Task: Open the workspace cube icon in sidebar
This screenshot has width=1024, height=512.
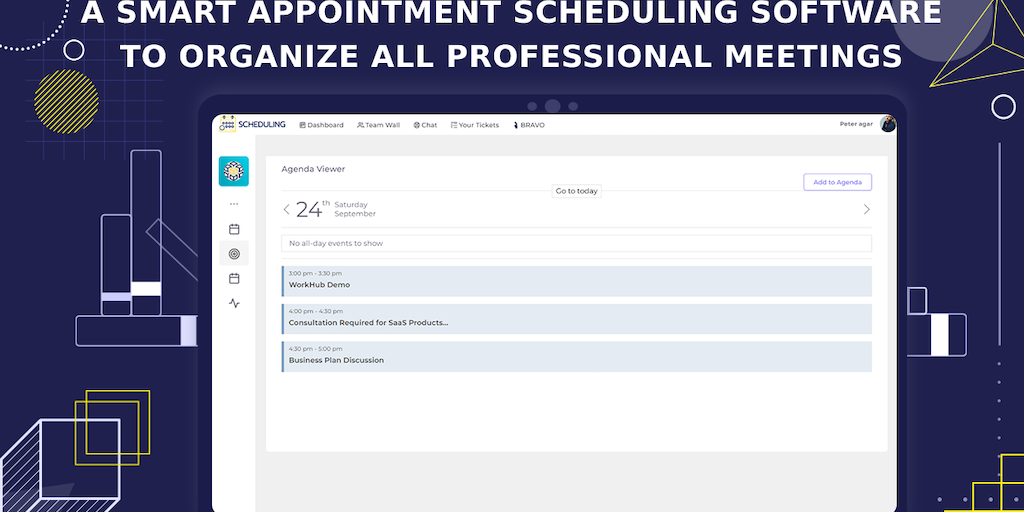Action: (234, 171)
